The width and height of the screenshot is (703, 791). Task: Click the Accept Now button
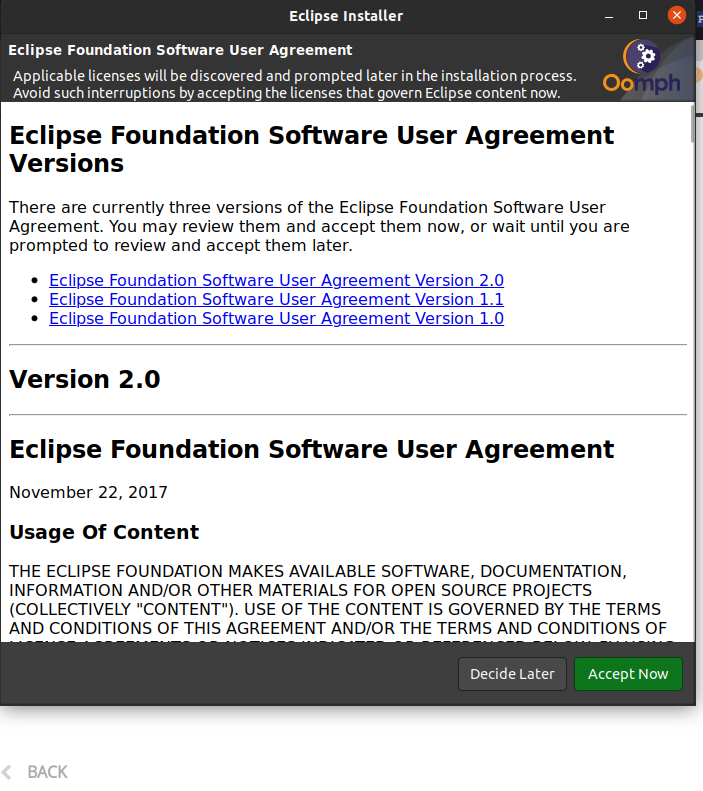tap(628, 674)
